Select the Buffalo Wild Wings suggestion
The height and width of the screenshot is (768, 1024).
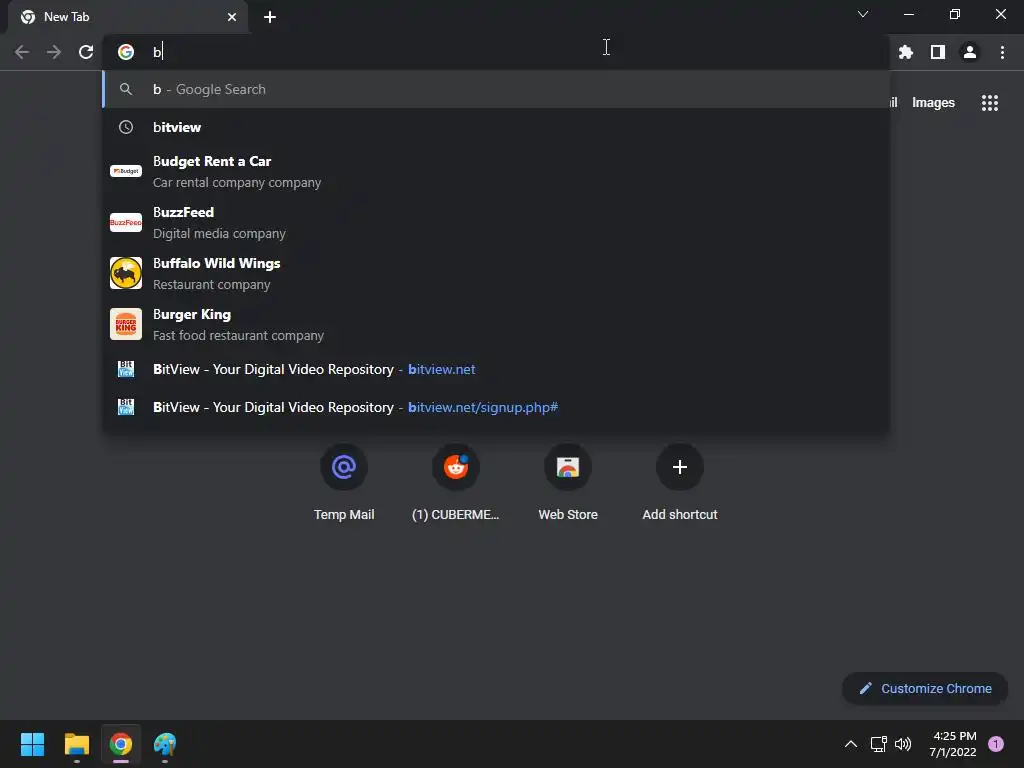coord(496,274)
